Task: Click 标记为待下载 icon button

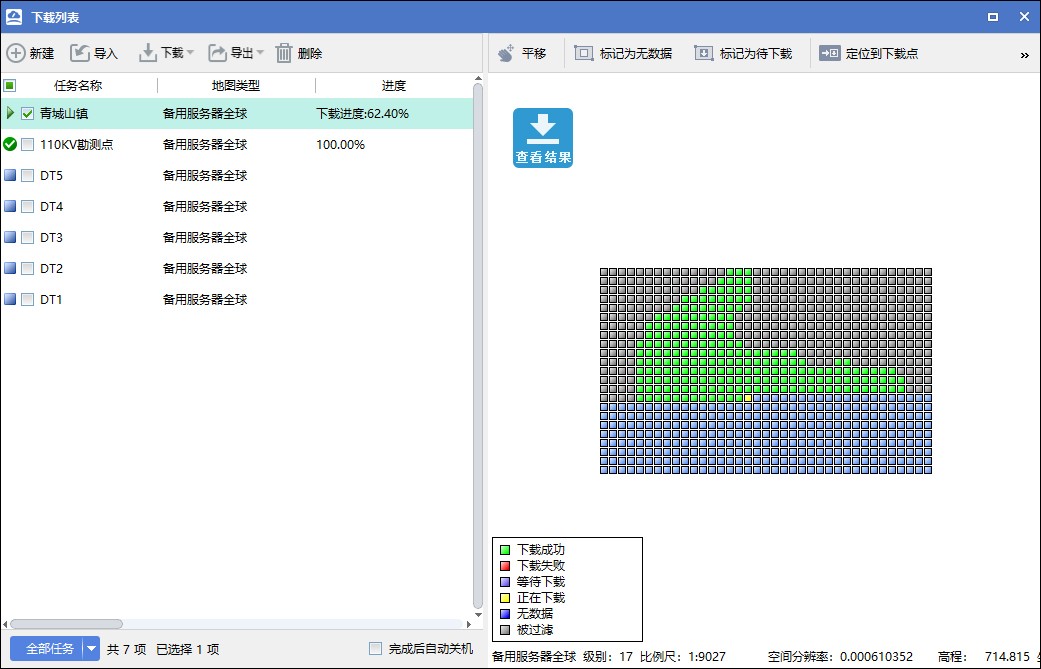Action: 704,53
